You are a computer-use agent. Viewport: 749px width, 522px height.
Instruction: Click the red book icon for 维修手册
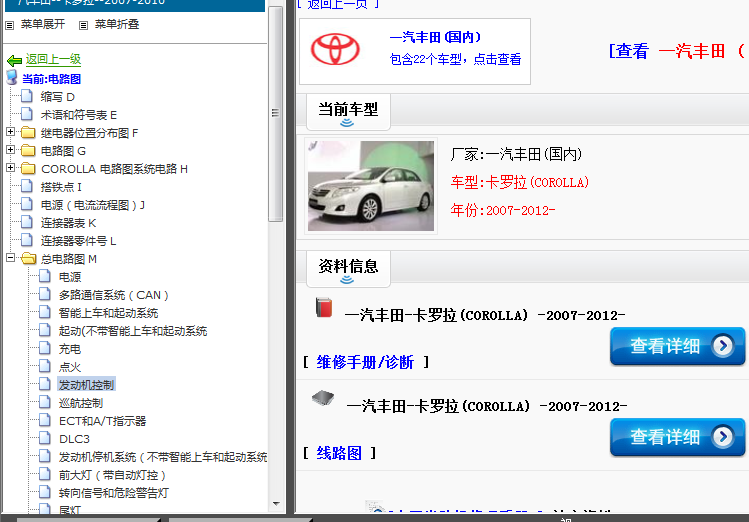coord(324,307)
